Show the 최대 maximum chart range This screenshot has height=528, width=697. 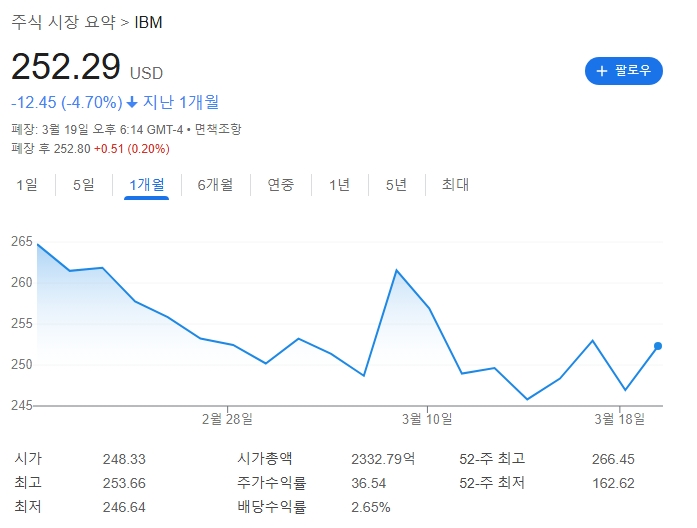pos(455,184)
